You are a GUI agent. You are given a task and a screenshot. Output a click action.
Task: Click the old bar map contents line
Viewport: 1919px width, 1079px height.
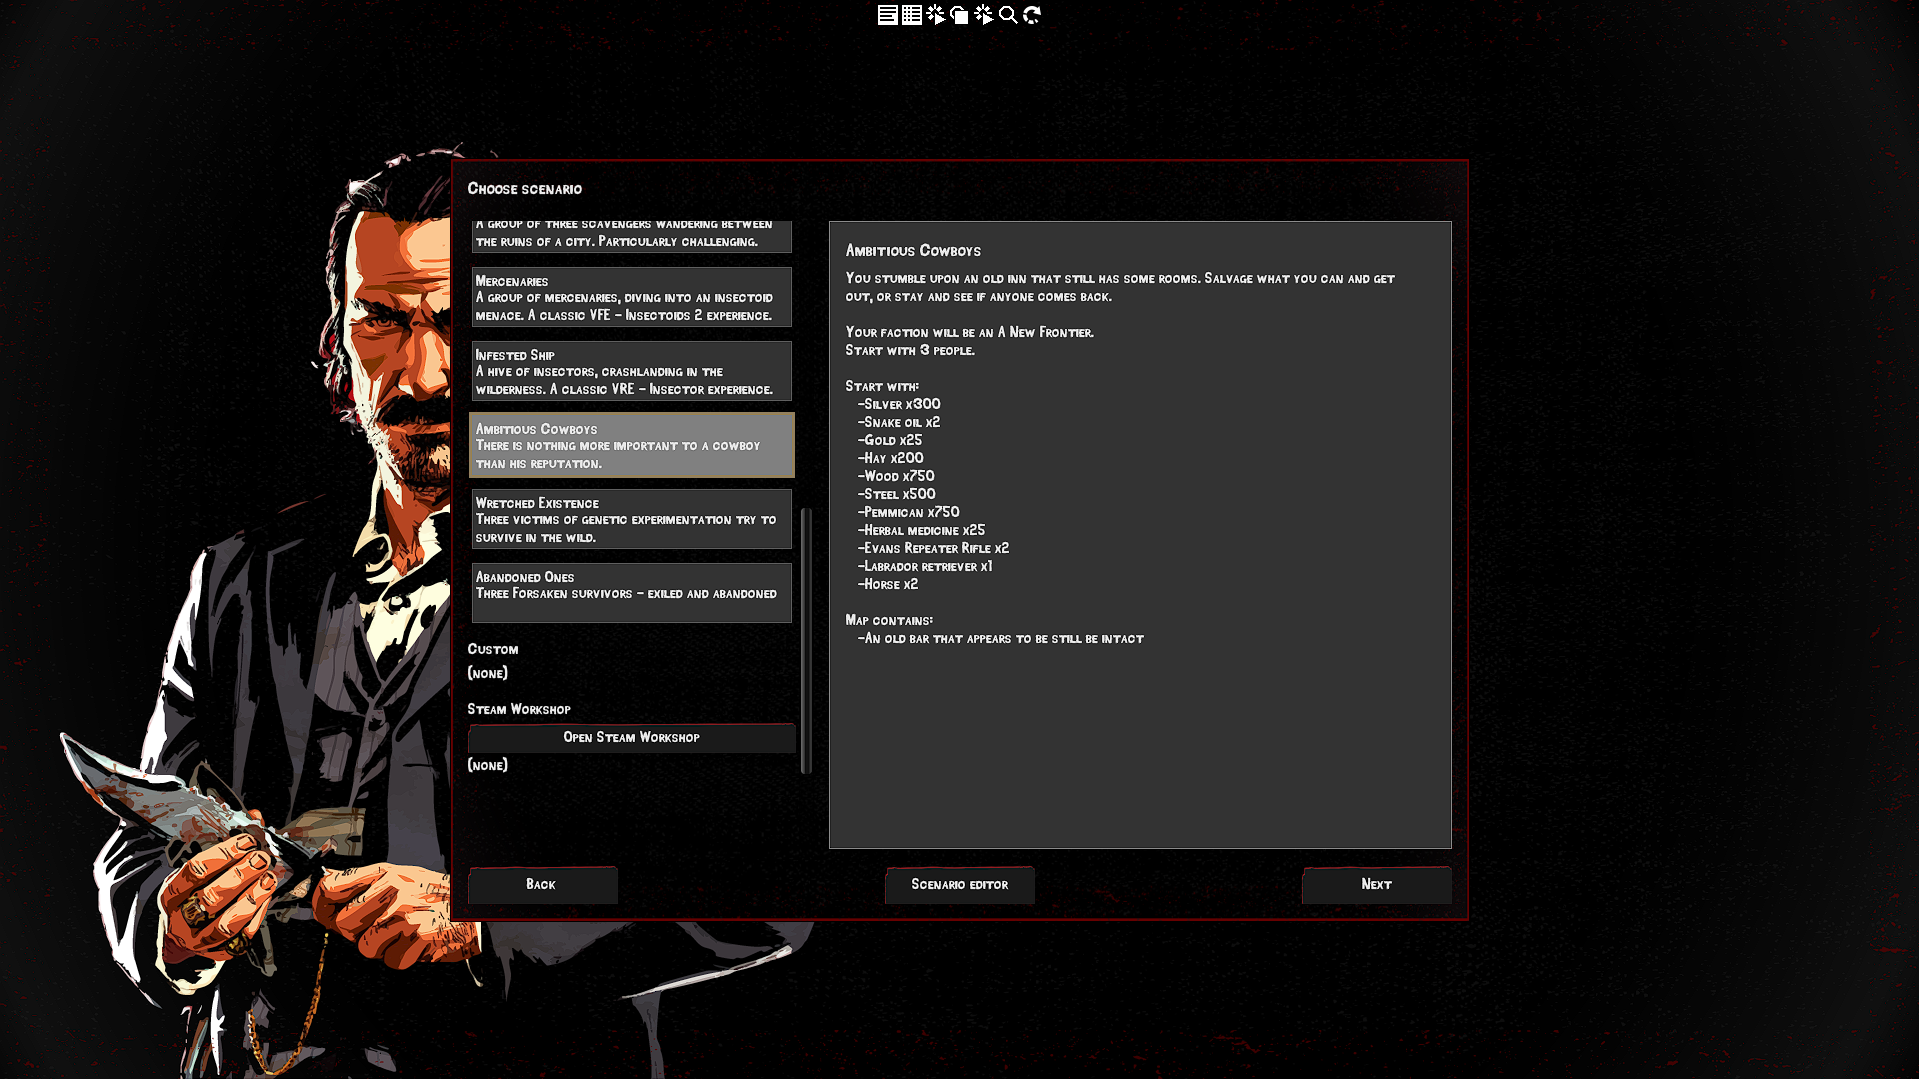pos(1003,639)
